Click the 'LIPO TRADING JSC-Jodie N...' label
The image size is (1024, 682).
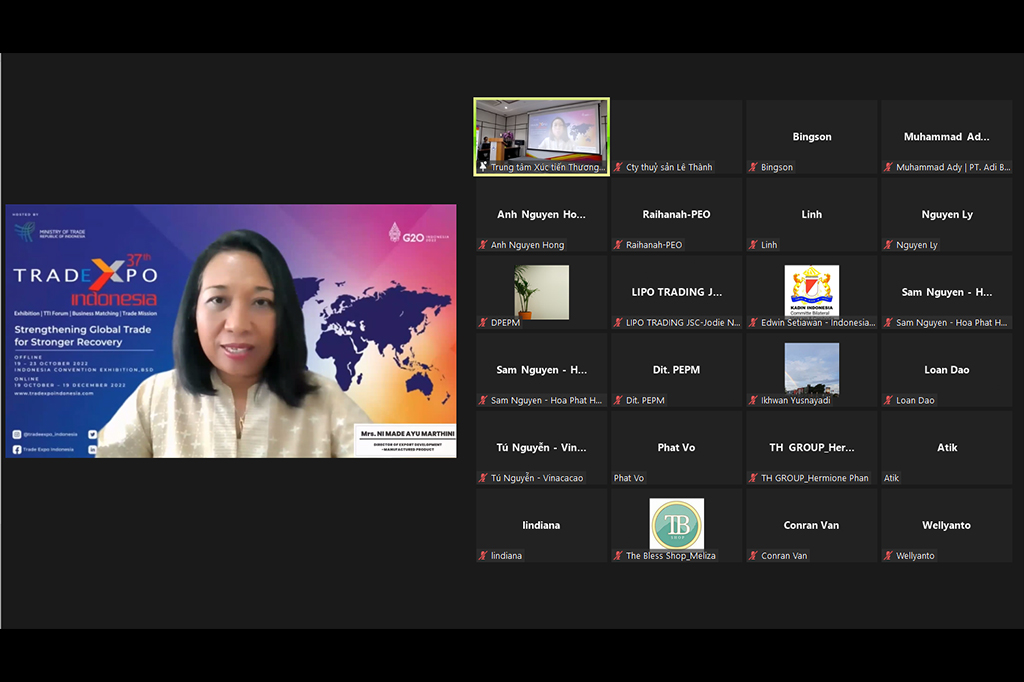[683, 323]
